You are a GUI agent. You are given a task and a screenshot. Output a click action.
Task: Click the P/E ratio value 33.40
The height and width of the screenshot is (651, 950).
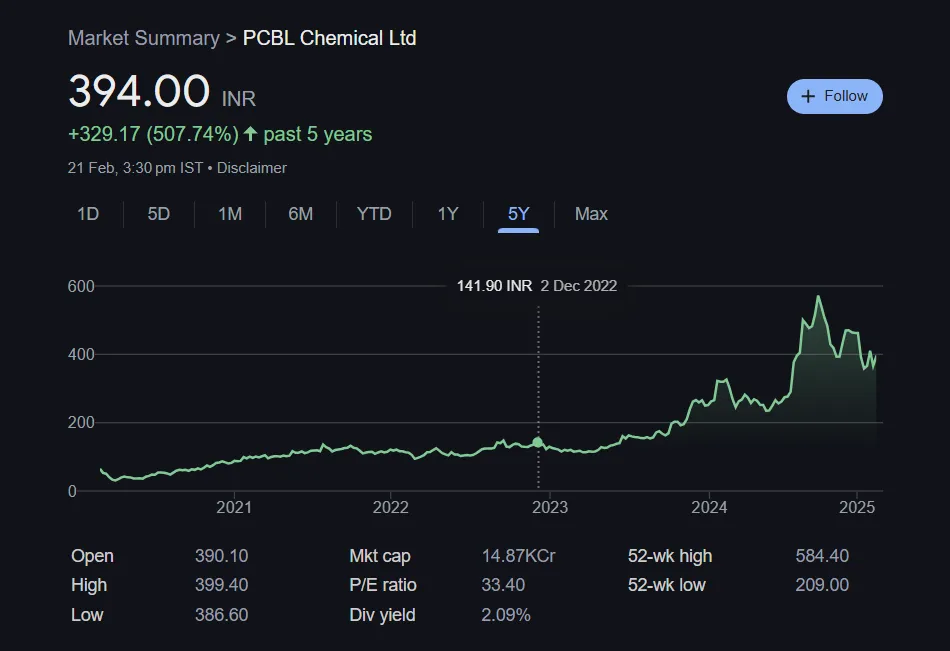503,585
